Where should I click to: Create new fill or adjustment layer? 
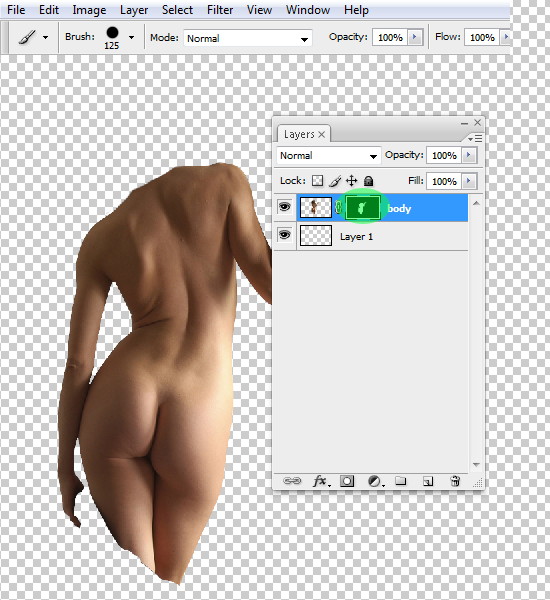[x=375, y=481]
